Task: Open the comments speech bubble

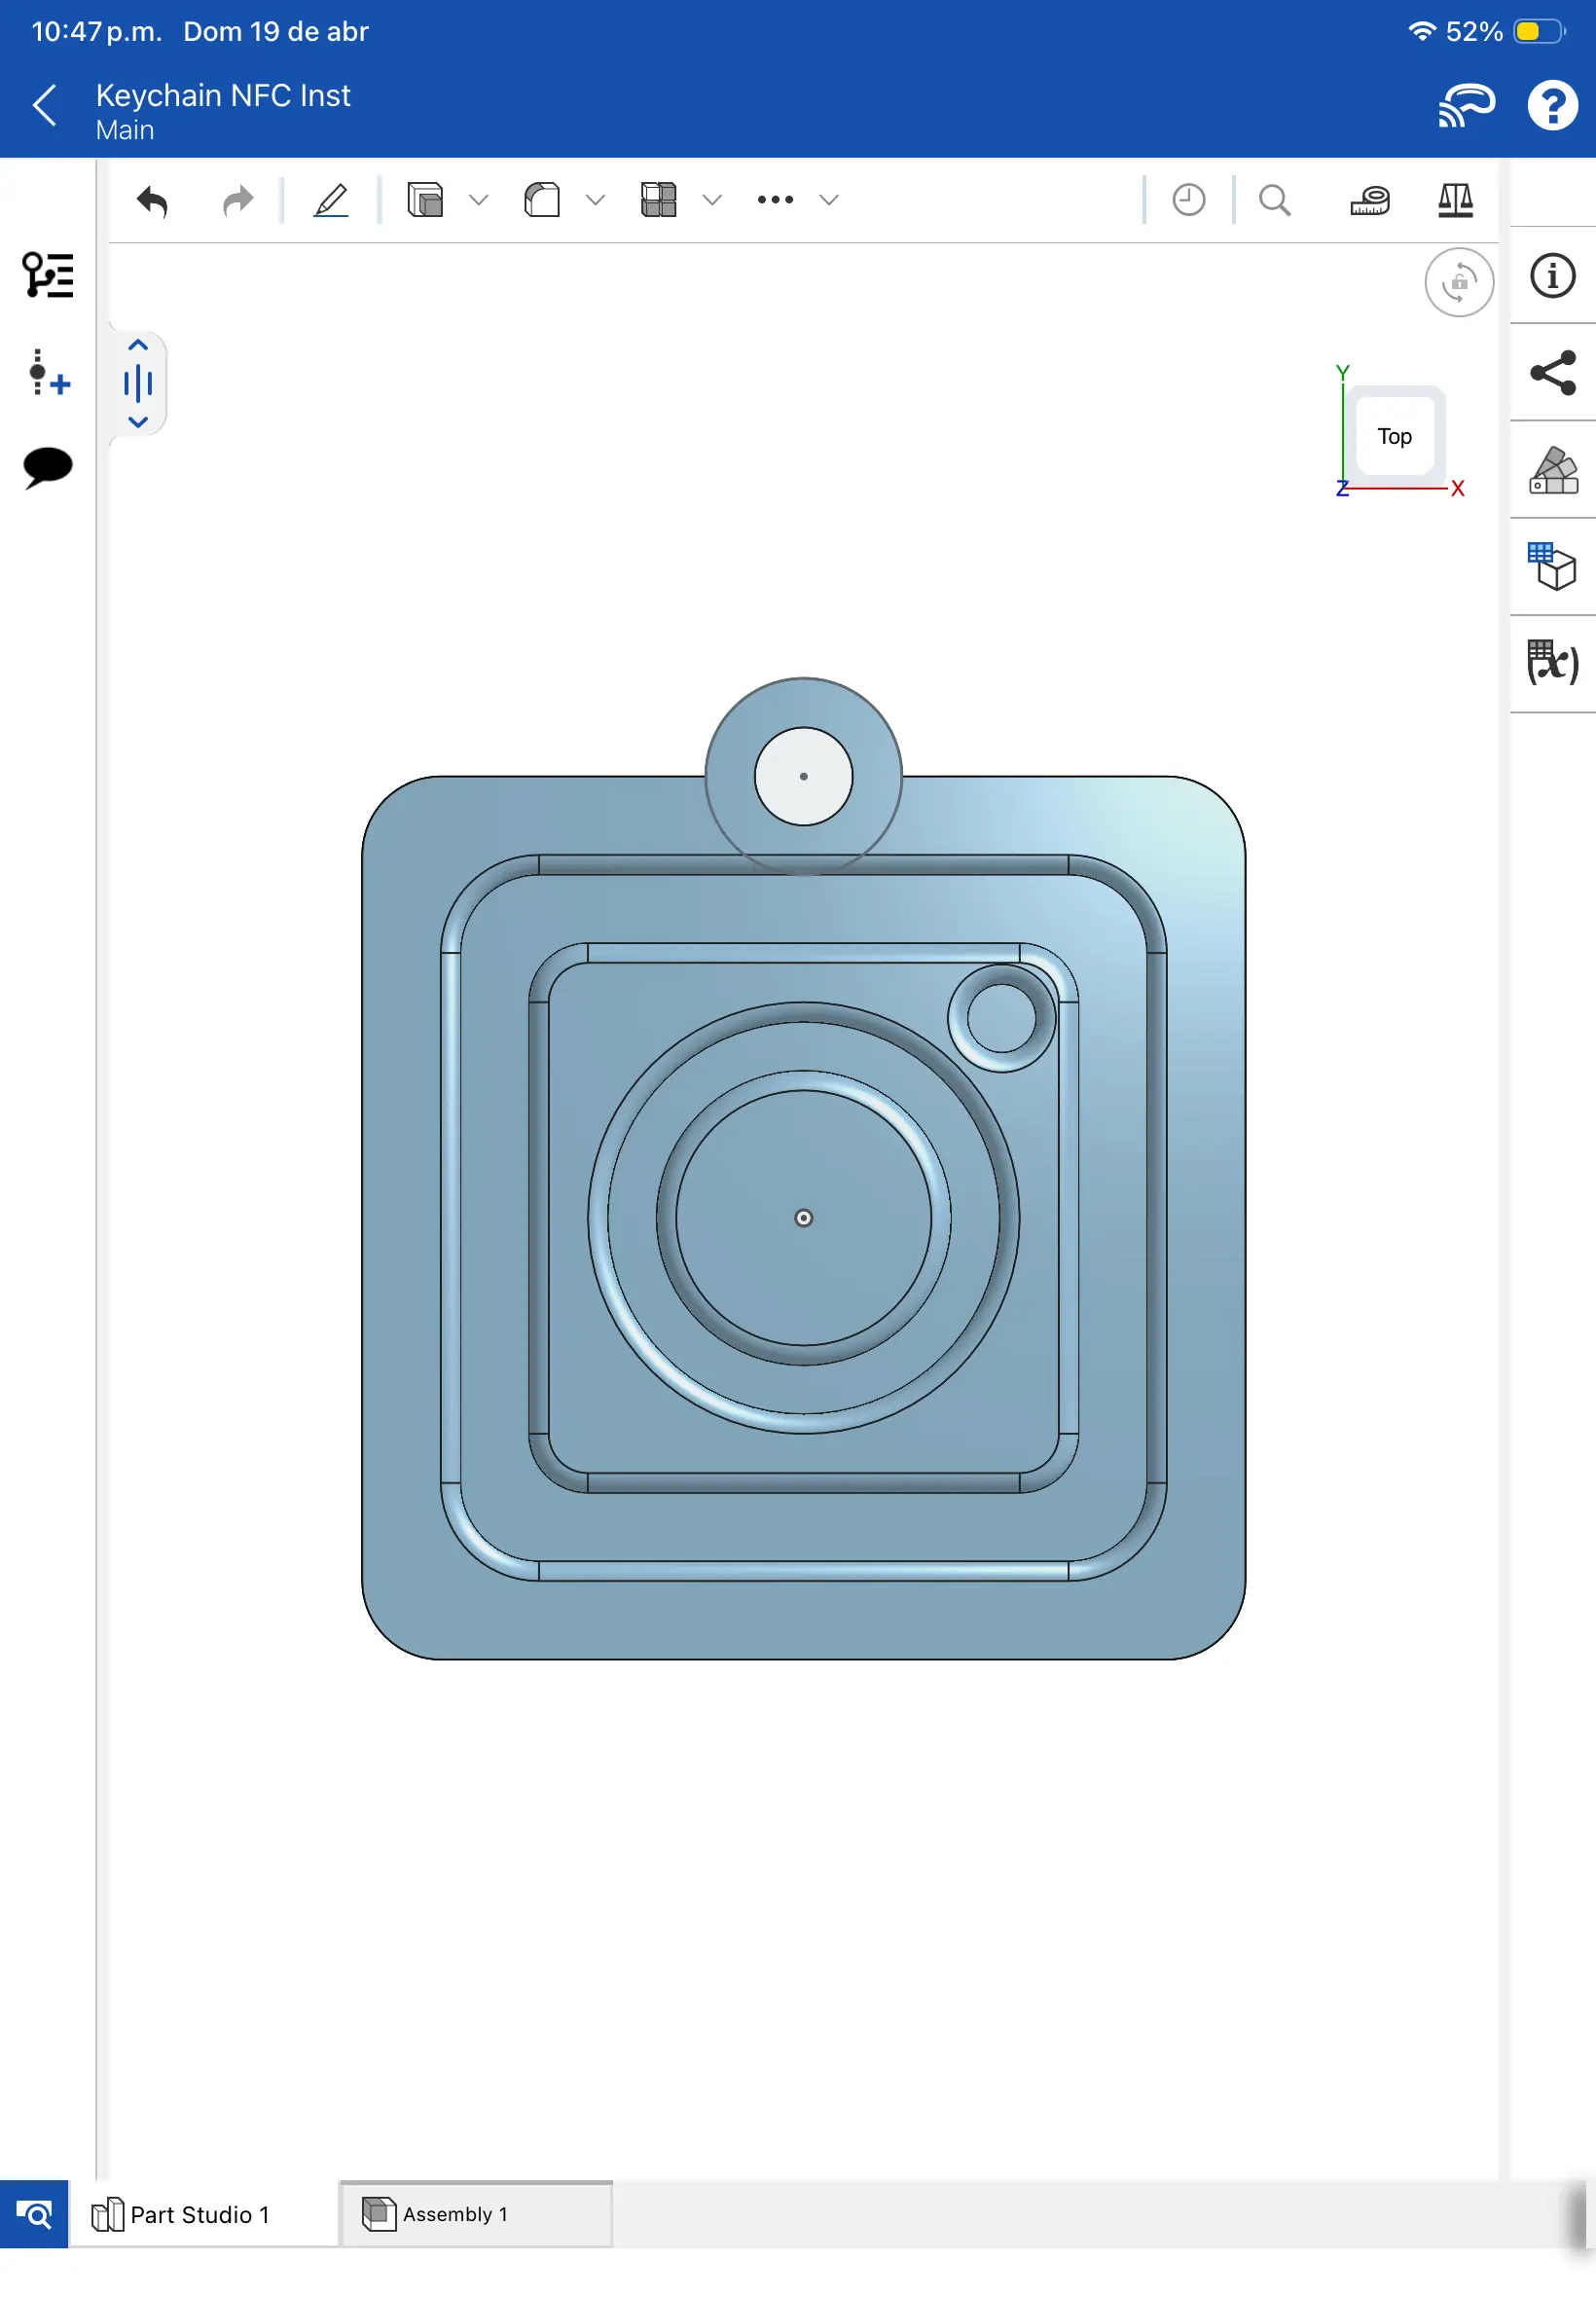Action: pyautogui.click(x=48, y=467)
